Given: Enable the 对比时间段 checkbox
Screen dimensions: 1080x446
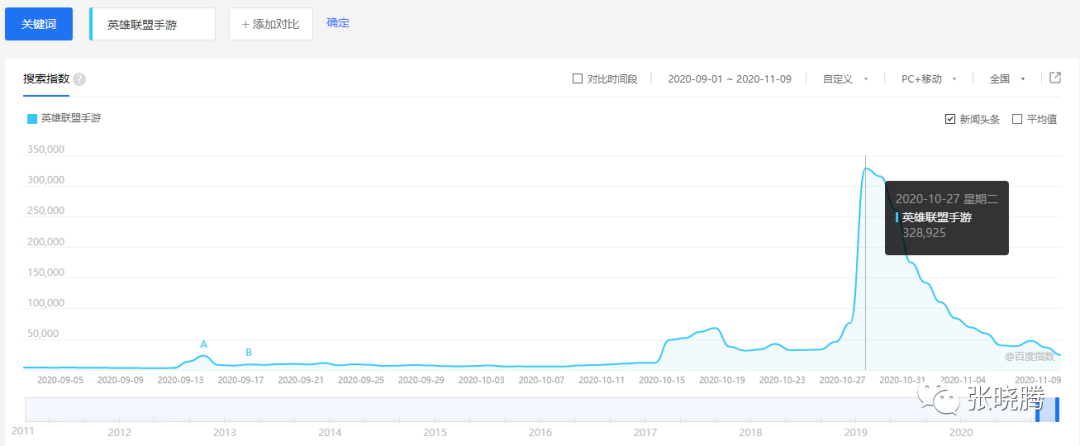Looking at the screenshot, I should 577,79.
